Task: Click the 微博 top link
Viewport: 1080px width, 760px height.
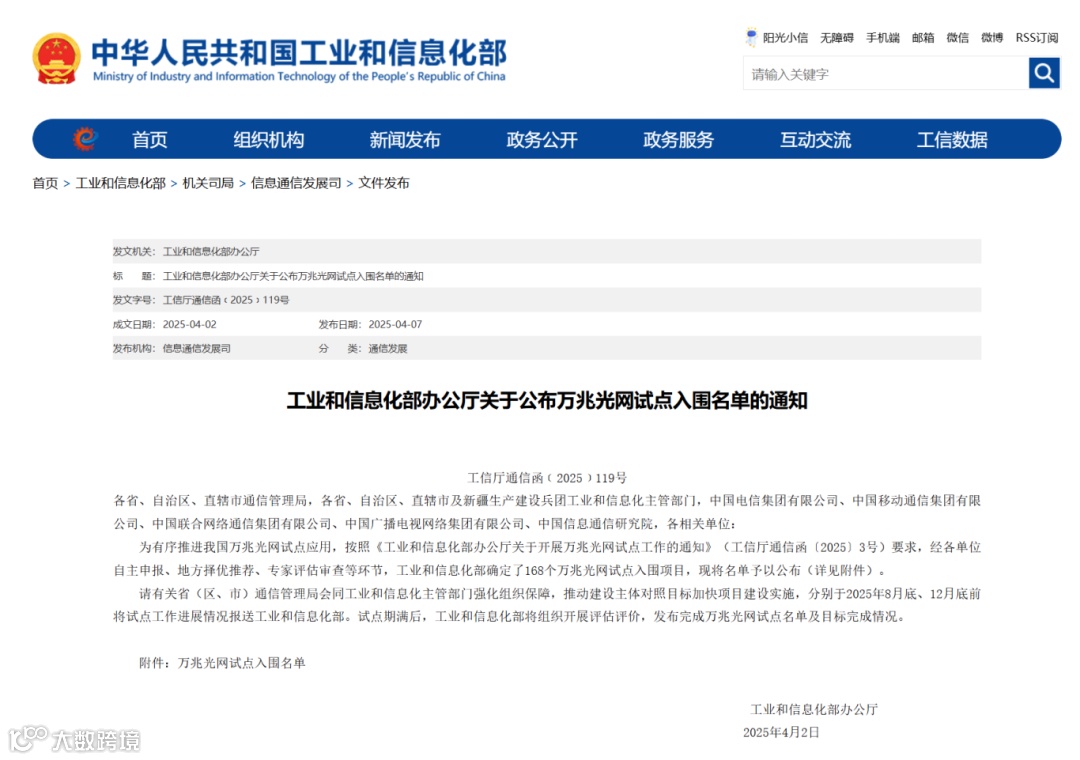Action: tap(992, 38)
